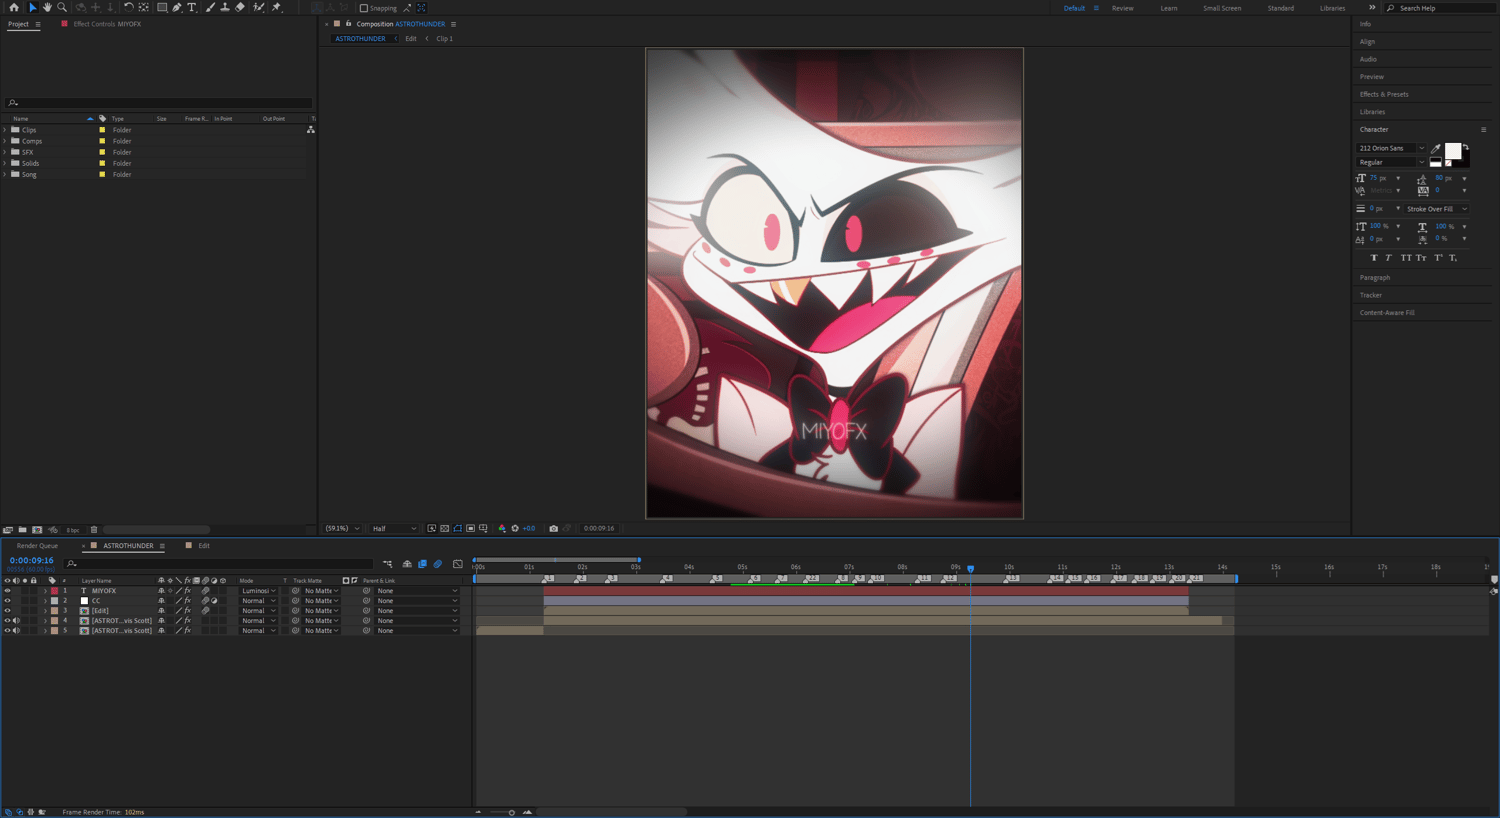Open the Effects & Presets panel
Screen dimensions: 1500x818
[1384, 94]
